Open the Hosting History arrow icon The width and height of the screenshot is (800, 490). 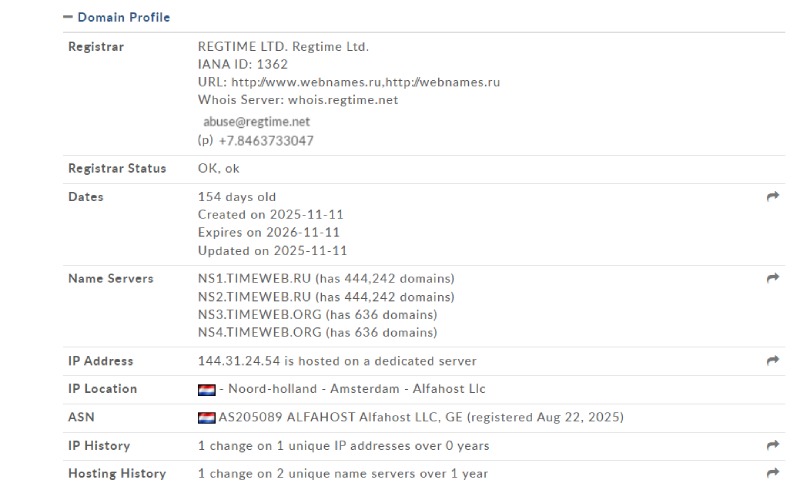click(772, 473)
